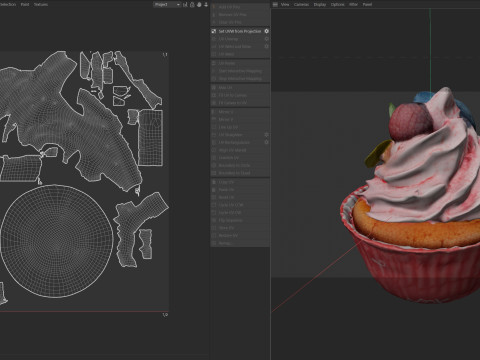Click the Mirror V command

240,120
